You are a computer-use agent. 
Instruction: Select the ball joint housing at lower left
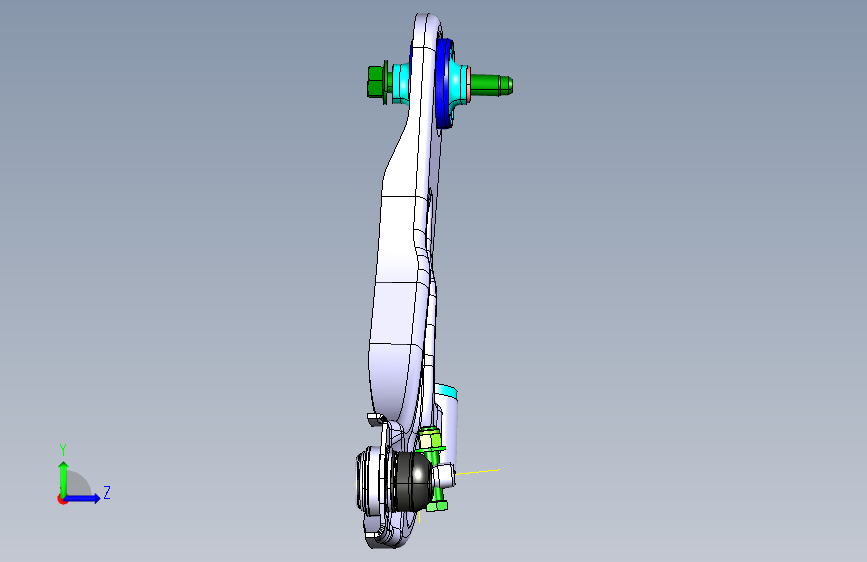tap(374, 482)
